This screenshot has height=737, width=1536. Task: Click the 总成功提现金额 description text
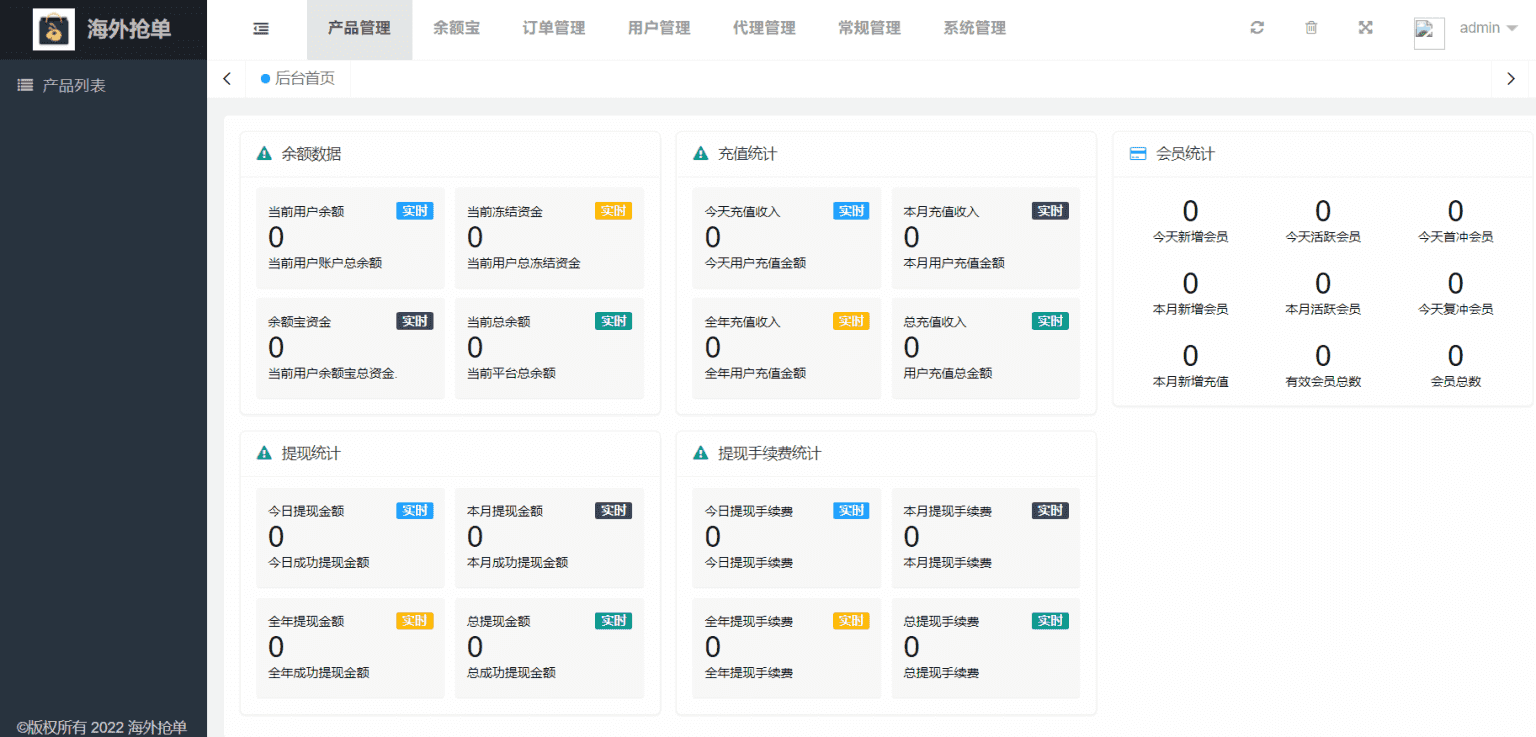coord(511,673)
